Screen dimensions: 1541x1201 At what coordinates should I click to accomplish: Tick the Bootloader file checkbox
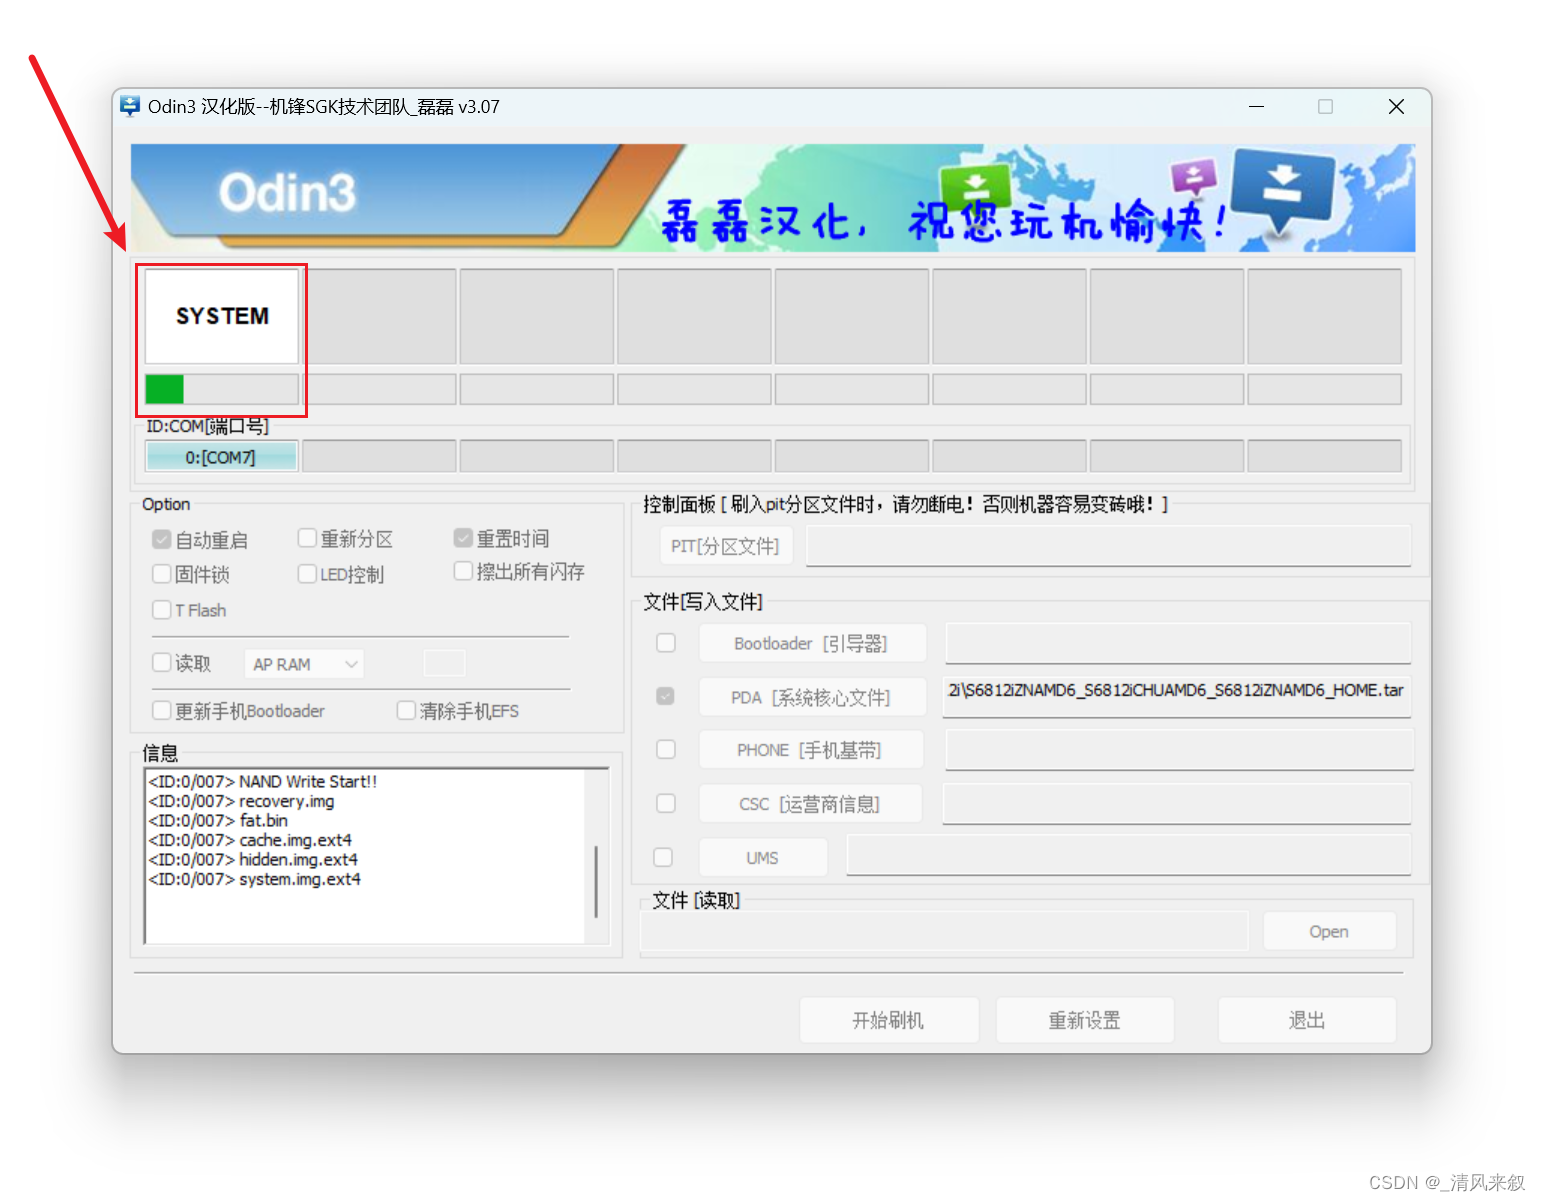click(x=666, y=643)
